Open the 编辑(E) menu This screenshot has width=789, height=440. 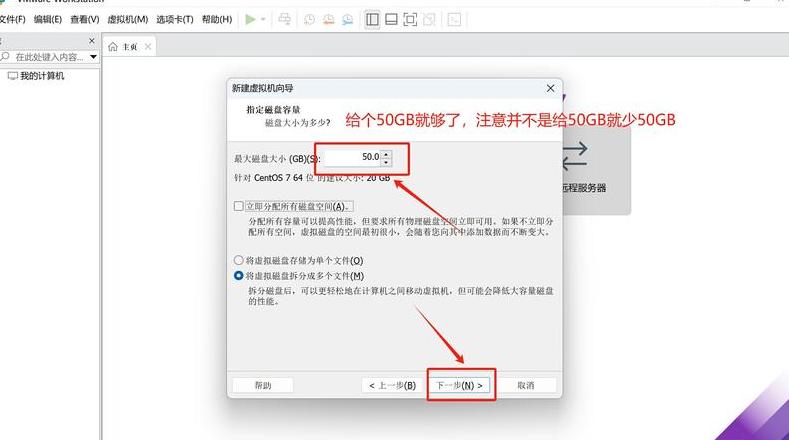(48, 20)
